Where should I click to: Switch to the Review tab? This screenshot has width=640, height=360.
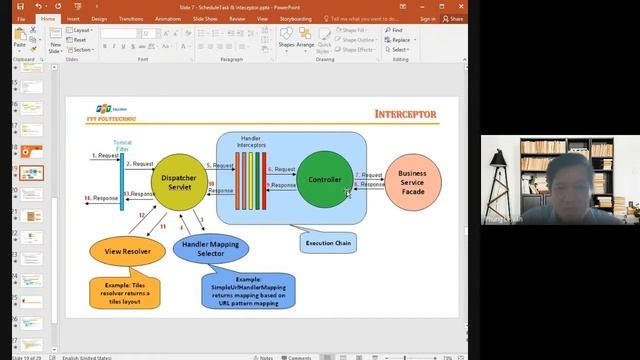tap(237, 19)
